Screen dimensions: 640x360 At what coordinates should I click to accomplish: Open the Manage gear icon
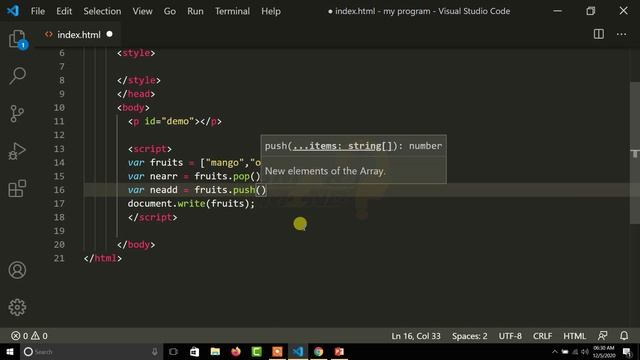[x=17, y=307]
